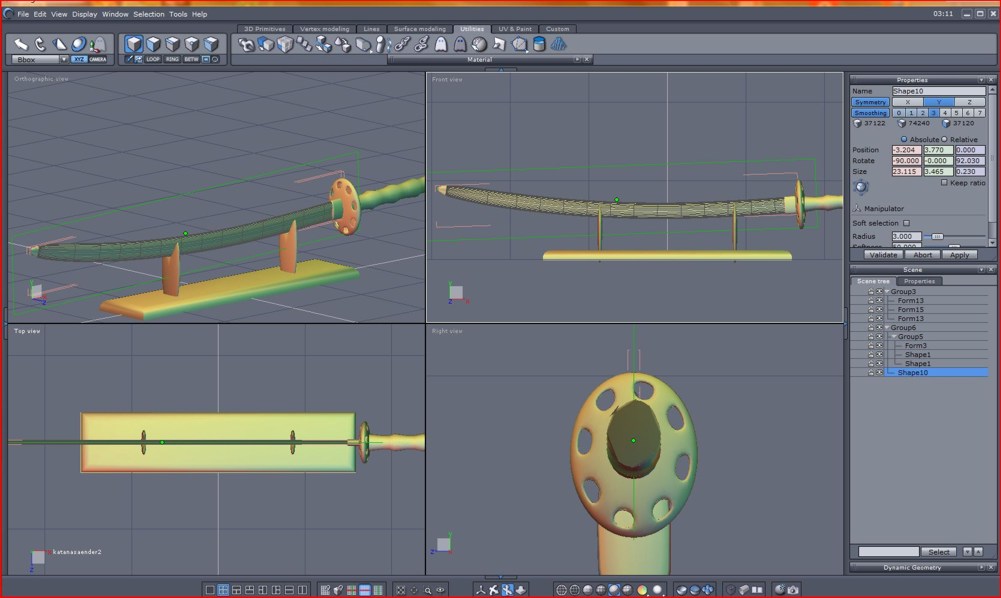Select the Relative radio option
Viewport: 1001px width, 598px height.
[x=944, y=139]
